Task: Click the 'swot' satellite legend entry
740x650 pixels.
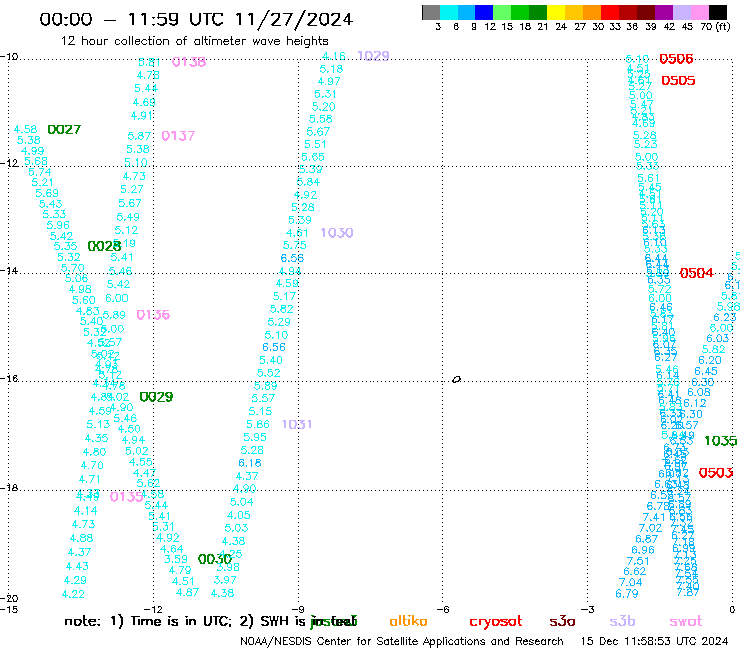Action: coord(686,622)
